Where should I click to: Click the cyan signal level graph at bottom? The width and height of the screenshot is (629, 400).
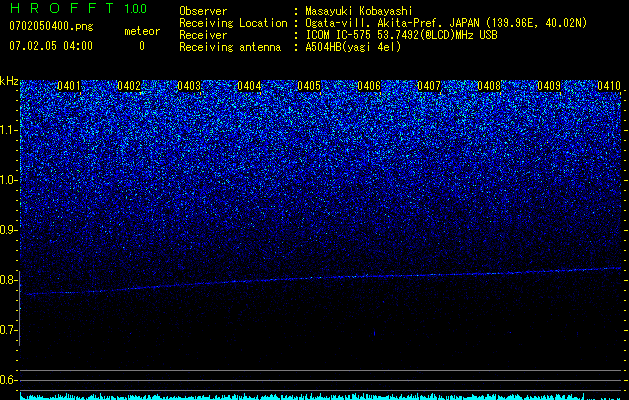pos(320,396)
